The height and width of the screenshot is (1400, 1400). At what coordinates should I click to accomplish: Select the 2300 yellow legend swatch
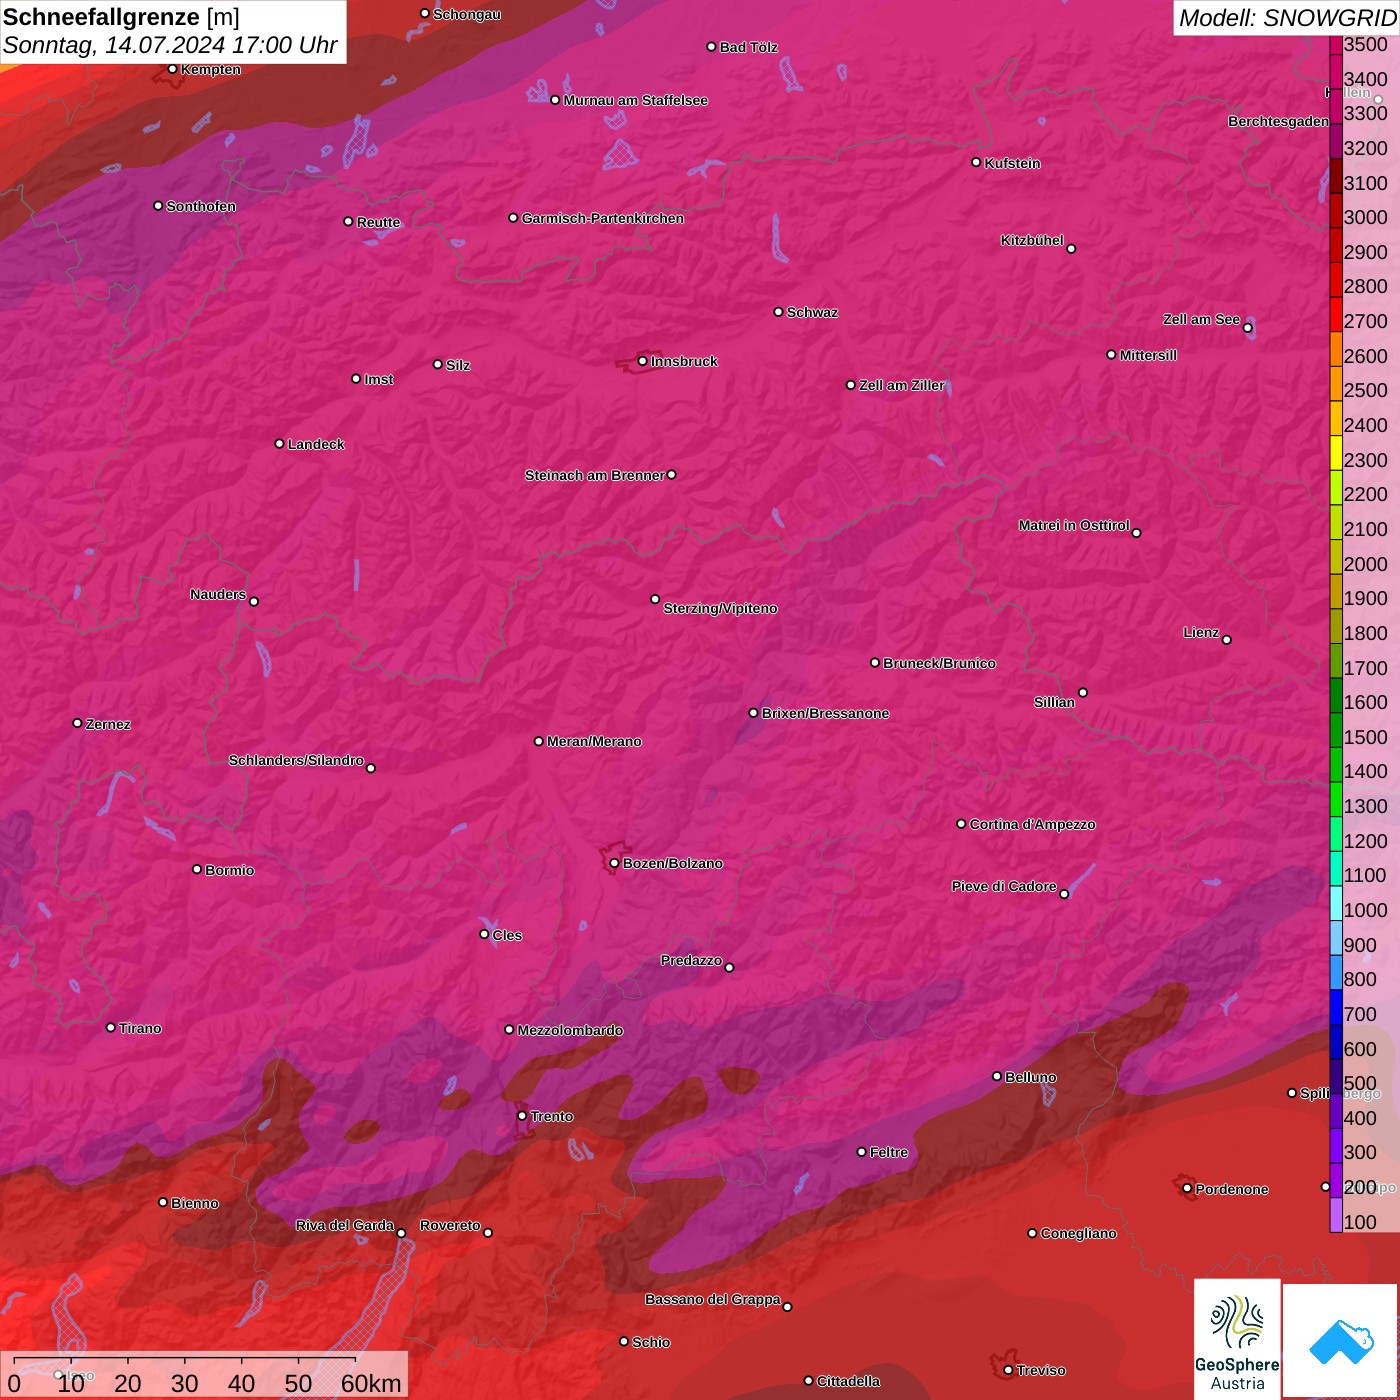(1336, 453)
